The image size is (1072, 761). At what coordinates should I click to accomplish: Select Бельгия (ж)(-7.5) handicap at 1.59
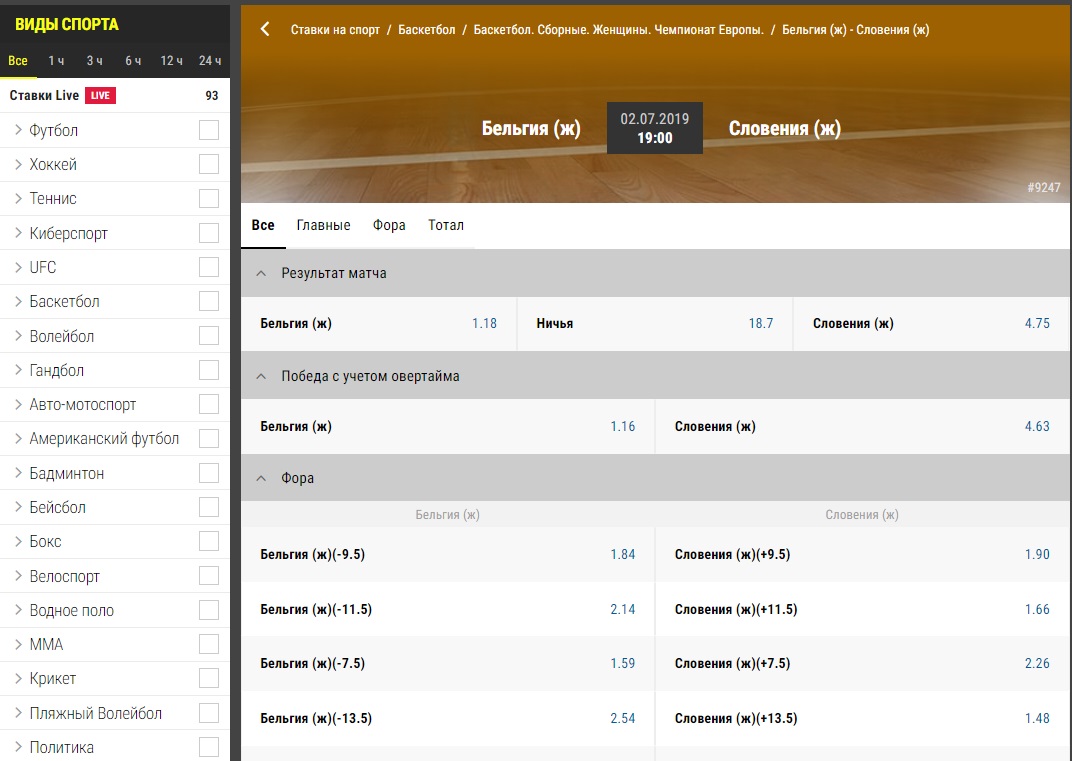click(x=448, y=663)
